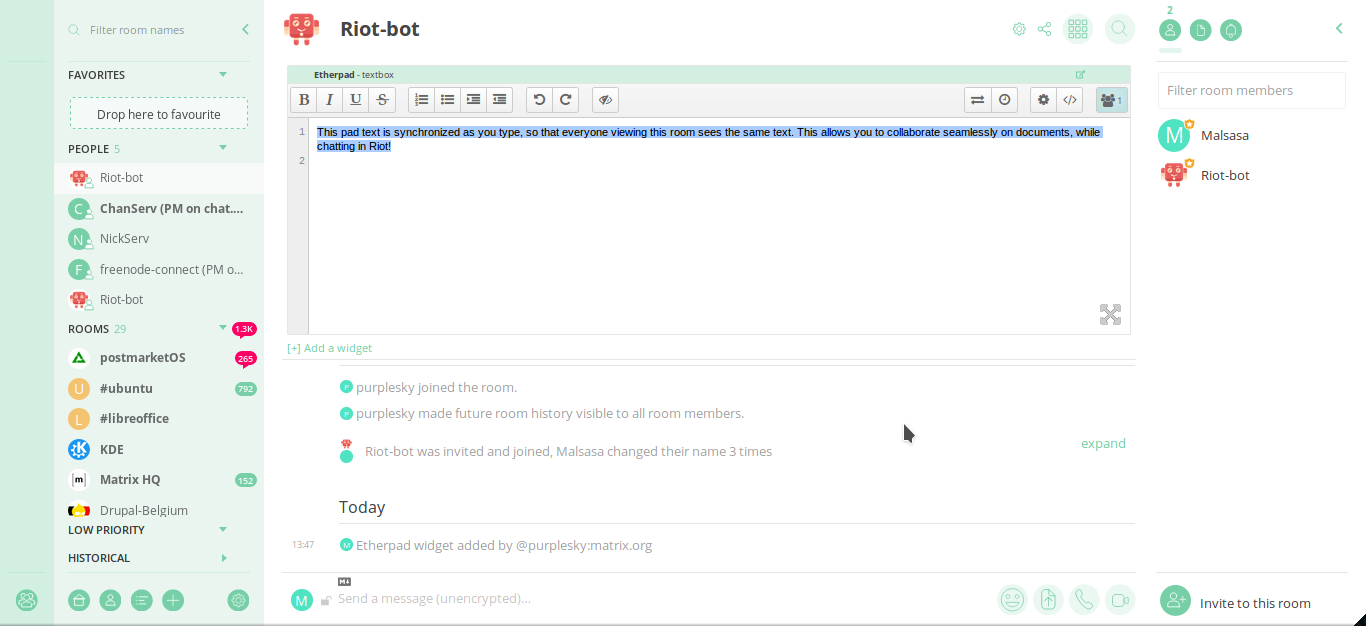The width and height of the screenshot is (1366, 626).
Task: Show users on this pad
Action: (1111, 100)
